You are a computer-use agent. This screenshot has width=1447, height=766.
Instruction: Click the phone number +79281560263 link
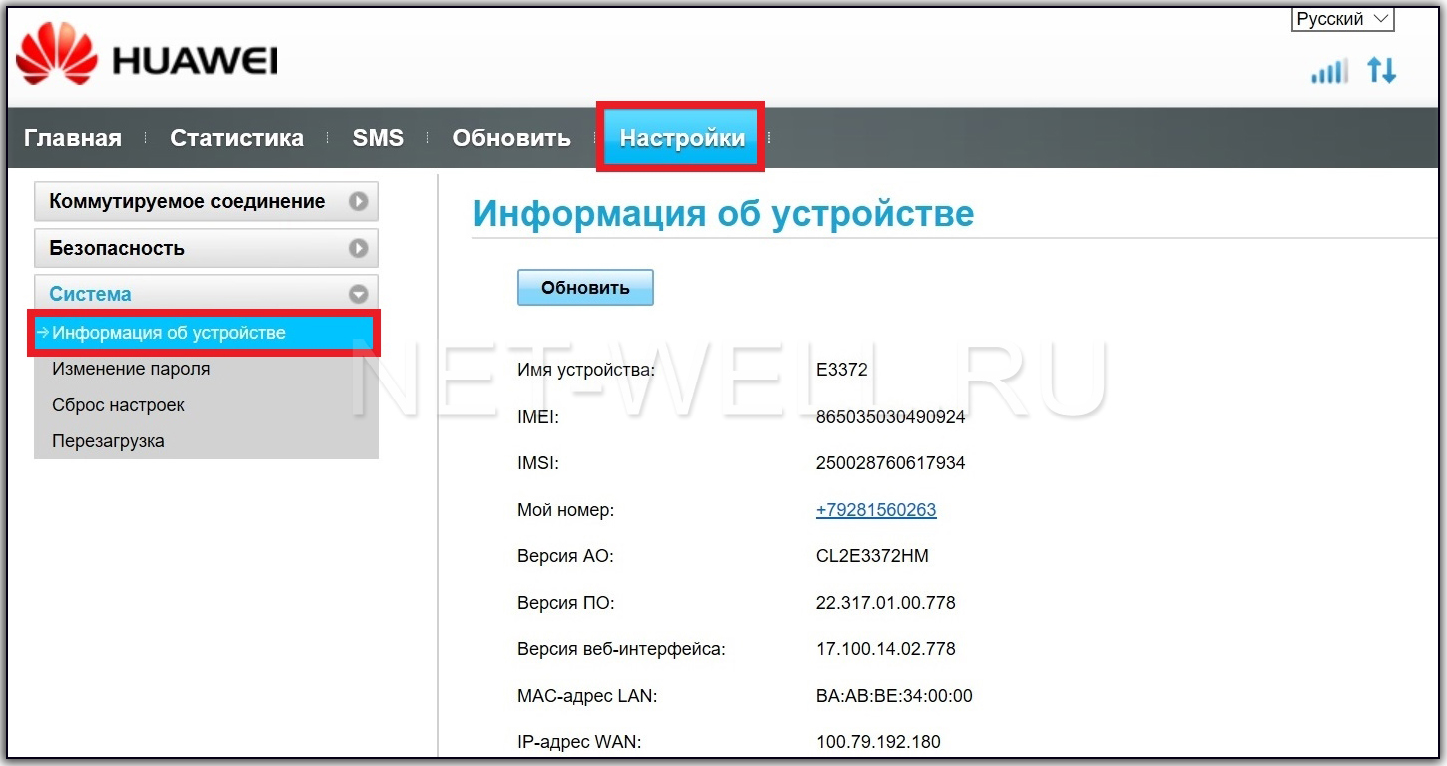point(876,510)
